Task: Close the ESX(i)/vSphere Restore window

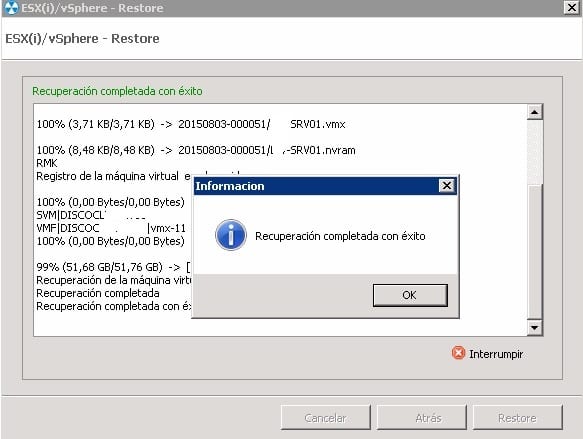Action: [x=571, y=7]
